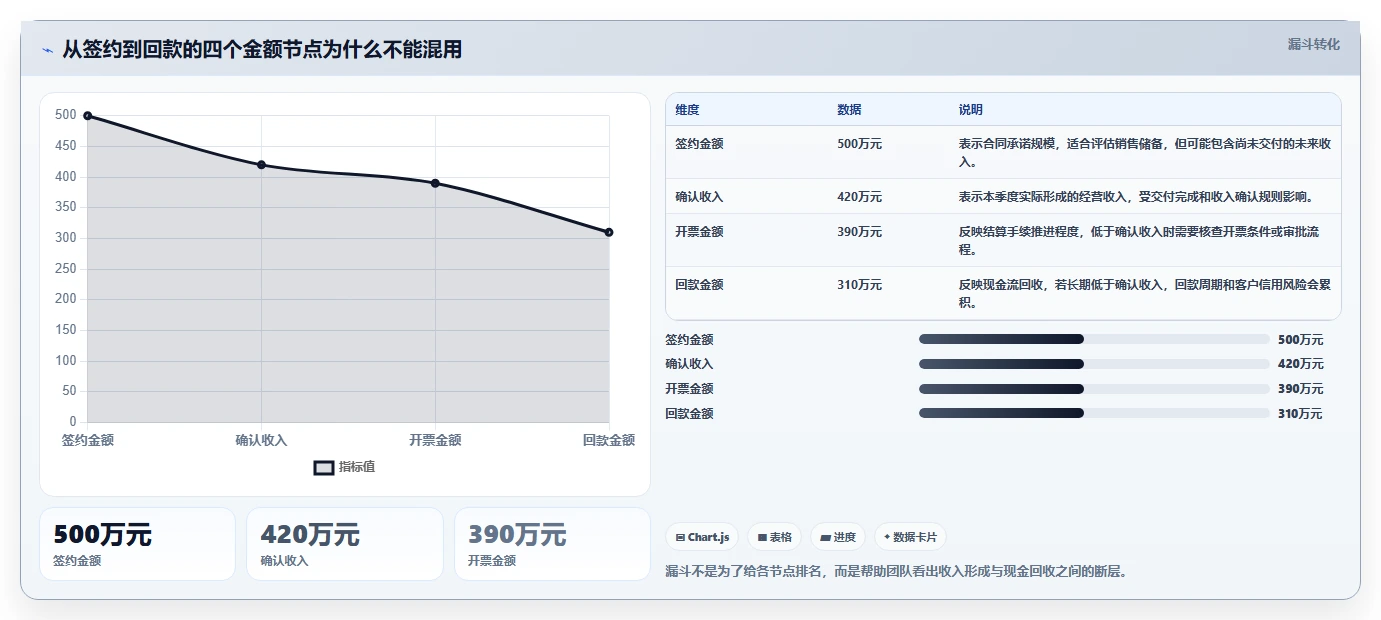Click the 签约金额 progress bar
1381x620 pixels.
click(1093, 339)
